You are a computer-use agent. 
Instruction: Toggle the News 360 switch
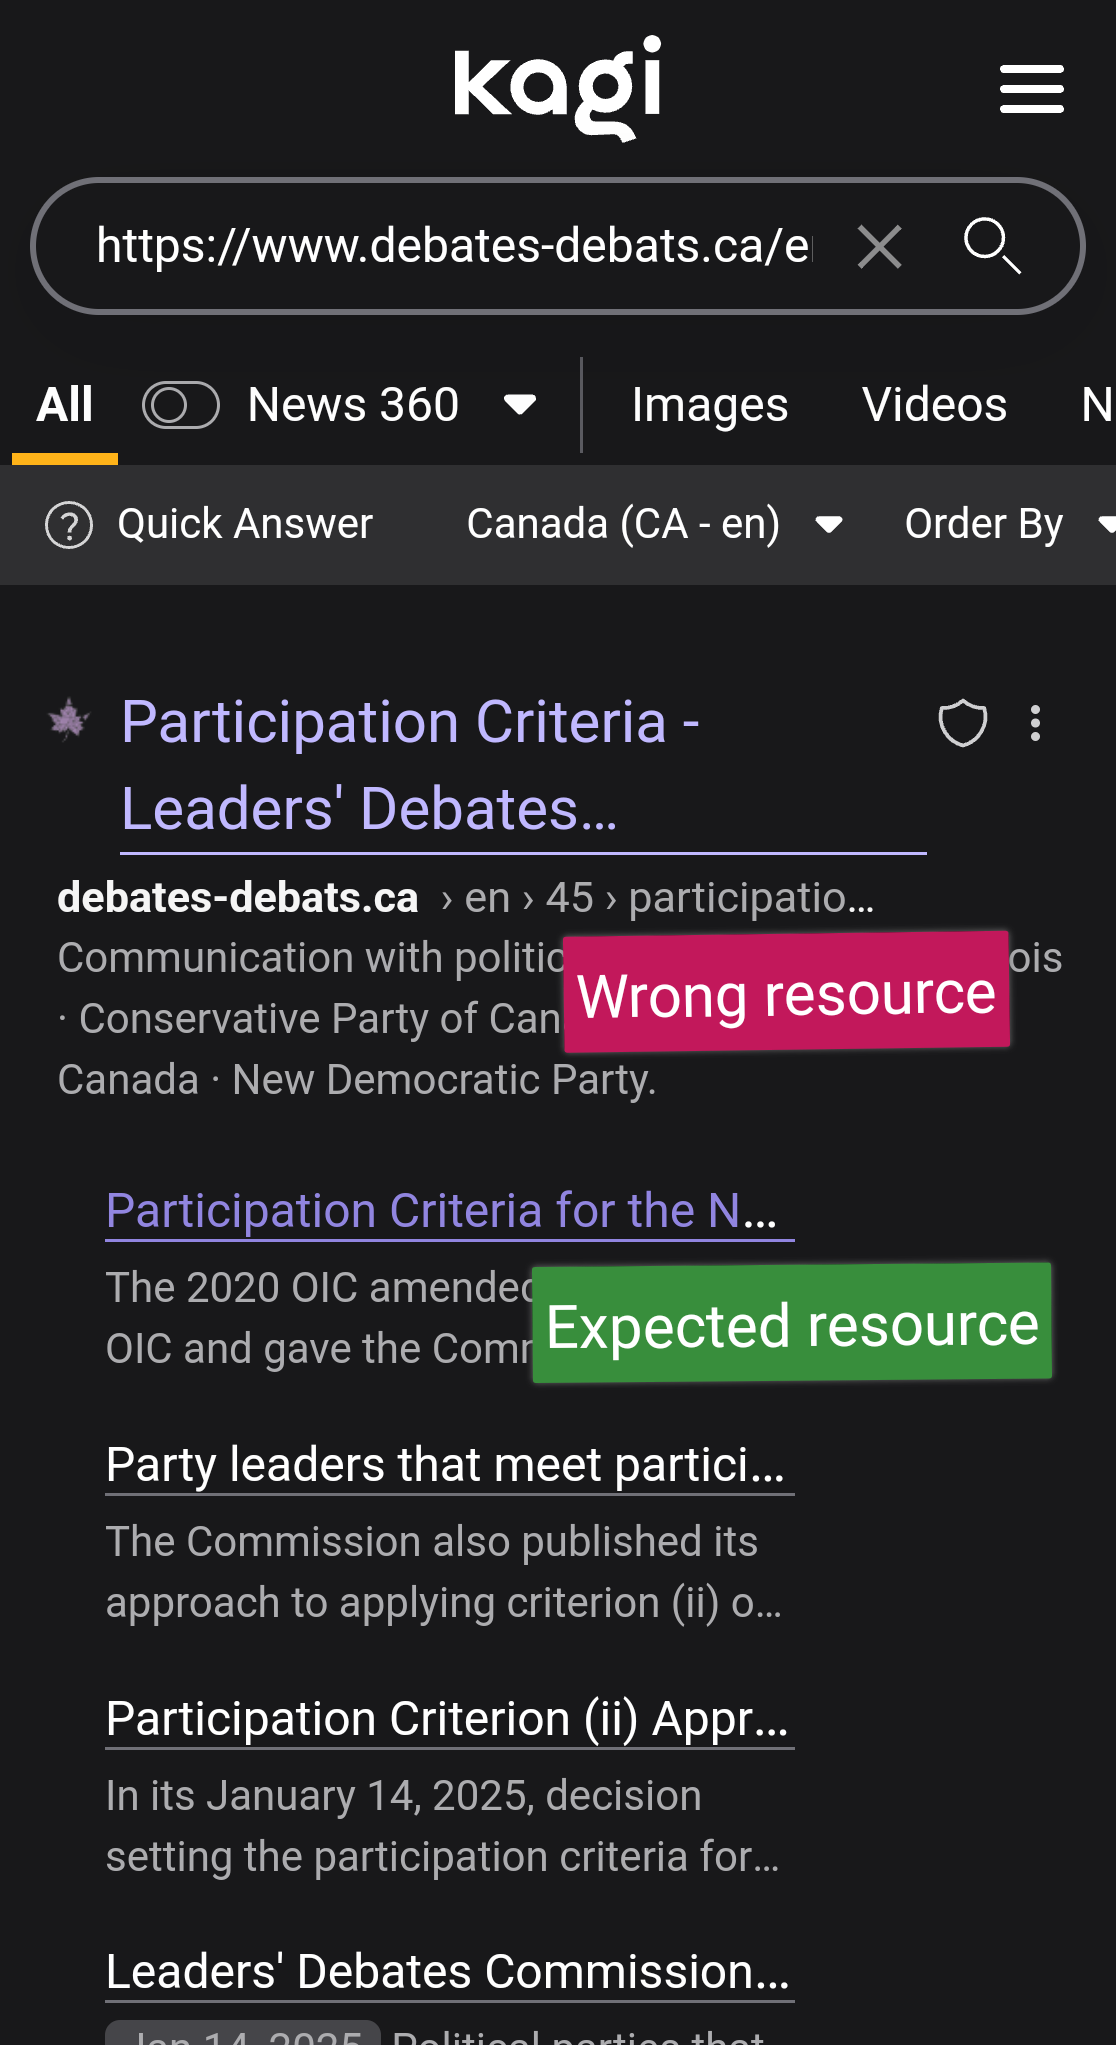pos(180,405)
